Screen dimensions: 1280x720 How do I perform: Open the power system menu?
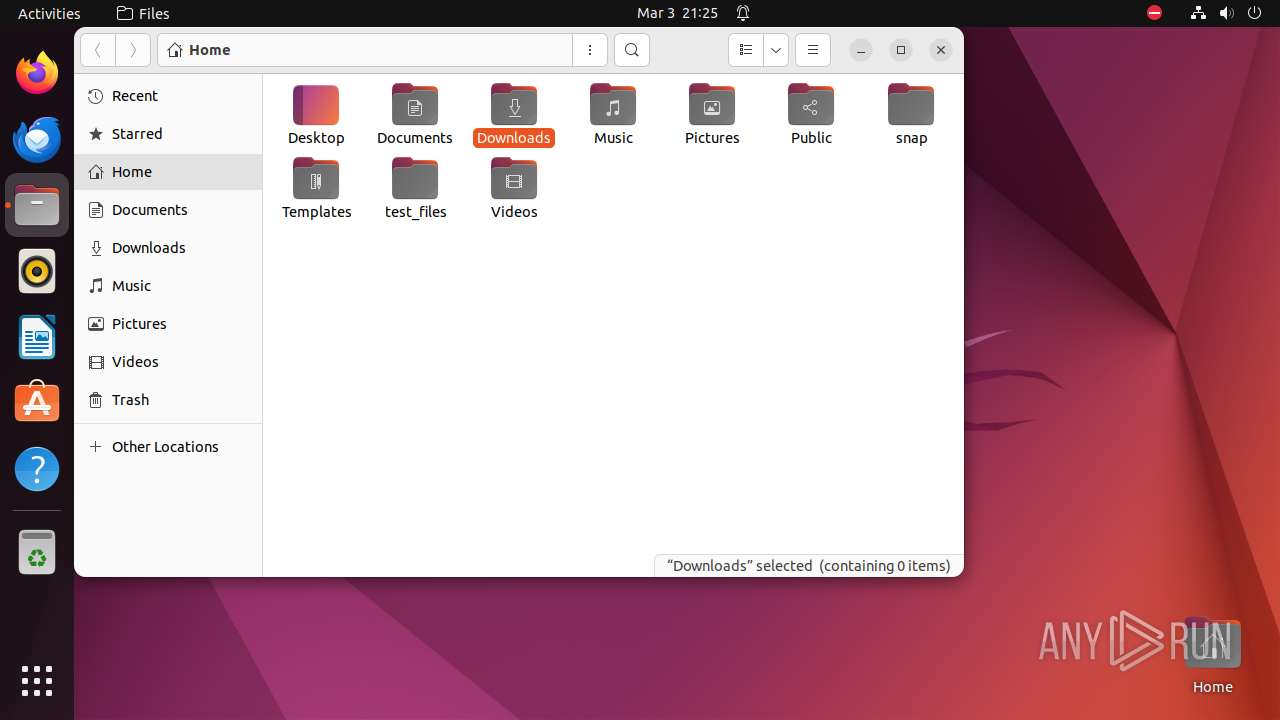coord(1254,13)
